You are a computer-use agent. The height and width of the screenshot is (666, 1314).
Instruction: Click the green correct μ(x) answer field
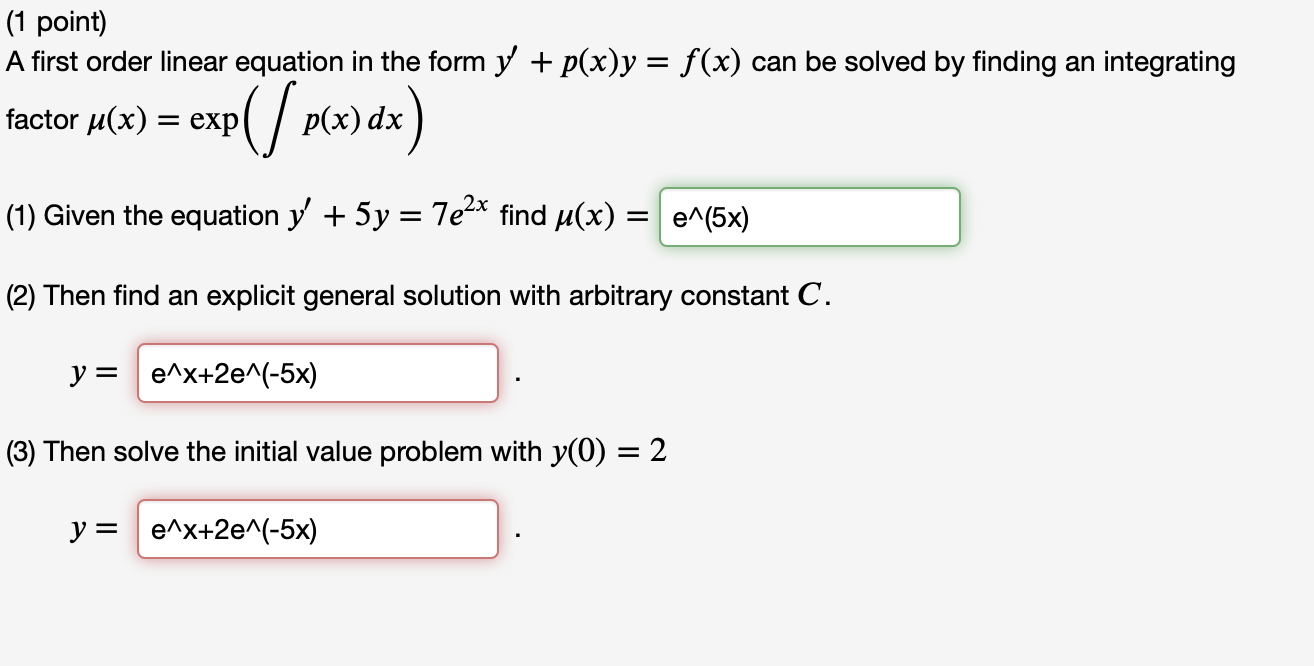pyautogui.click(x=809, y=217)
